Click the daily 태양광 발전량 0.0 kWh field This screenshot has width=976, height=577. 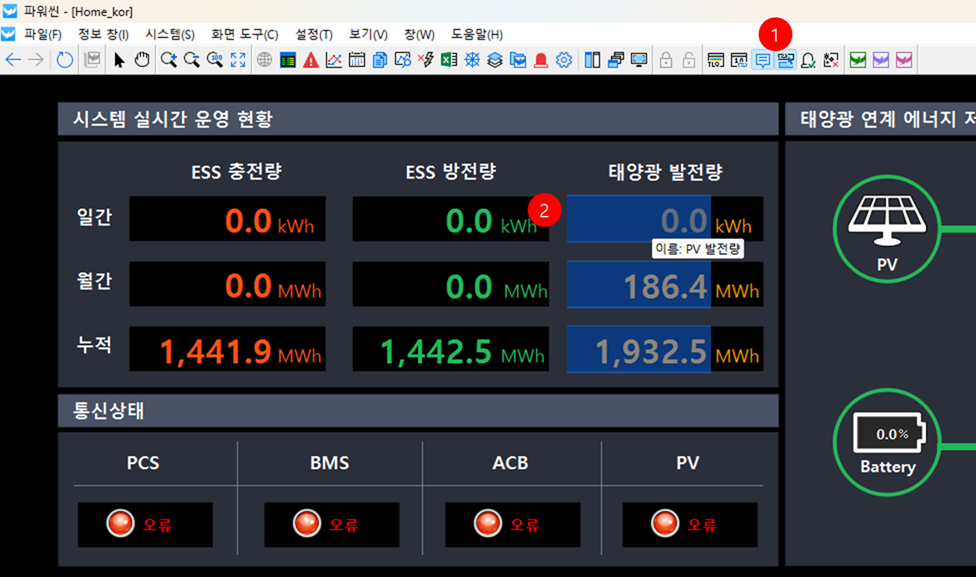(x=664, y=219)
